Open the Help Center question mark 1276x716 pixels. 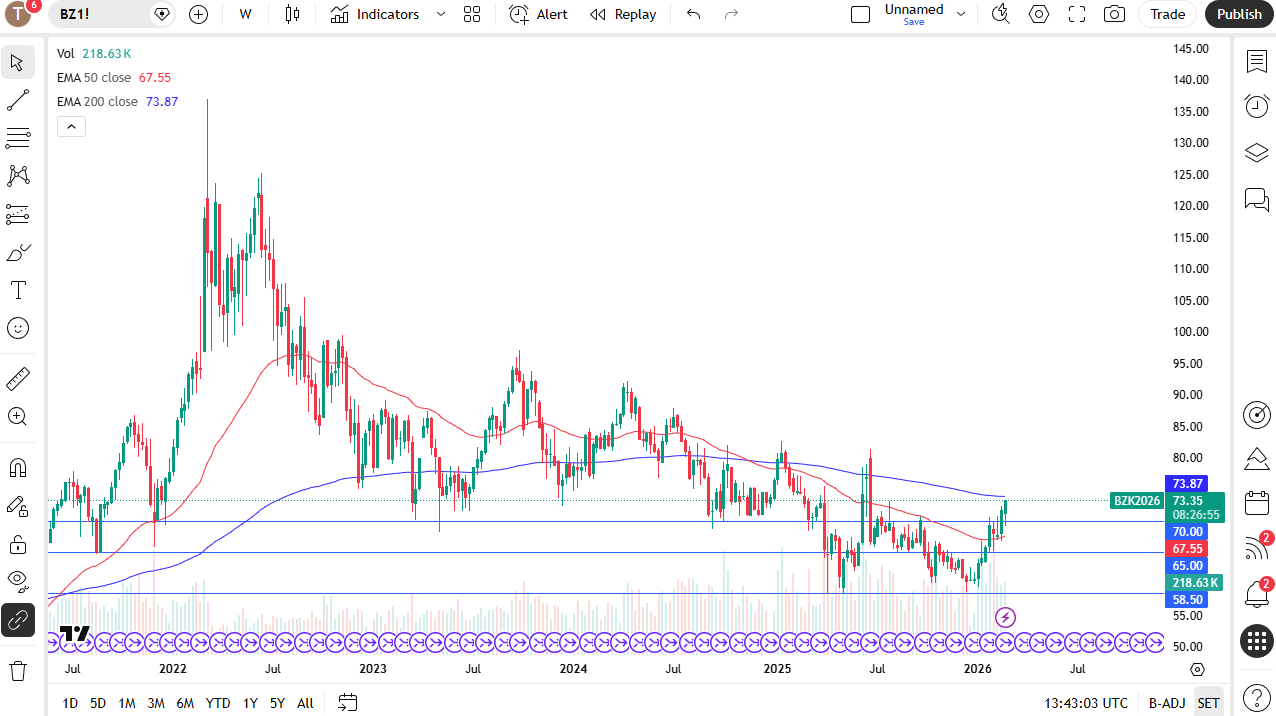tap(1257, 697)
